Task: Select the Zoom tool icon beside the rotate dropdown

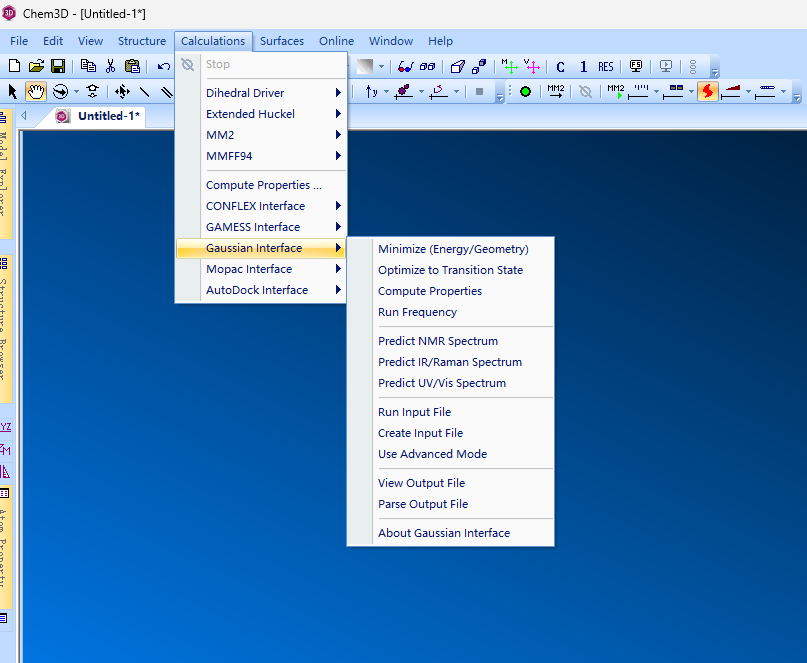Action: [x=93, y=92]
